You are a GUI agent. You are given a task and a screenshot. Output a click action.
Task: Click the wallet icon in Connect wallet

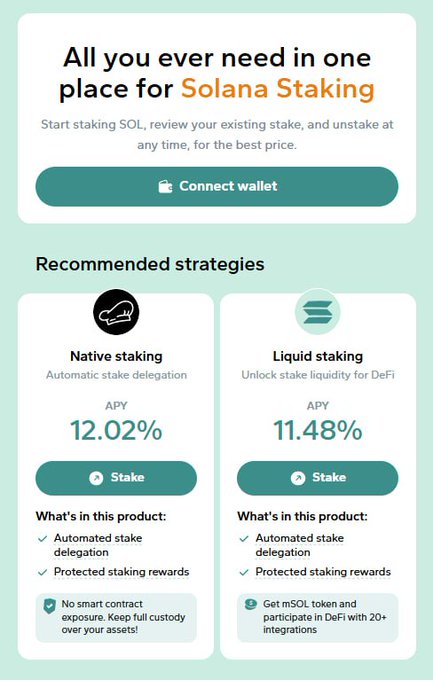tap(165, 186)
